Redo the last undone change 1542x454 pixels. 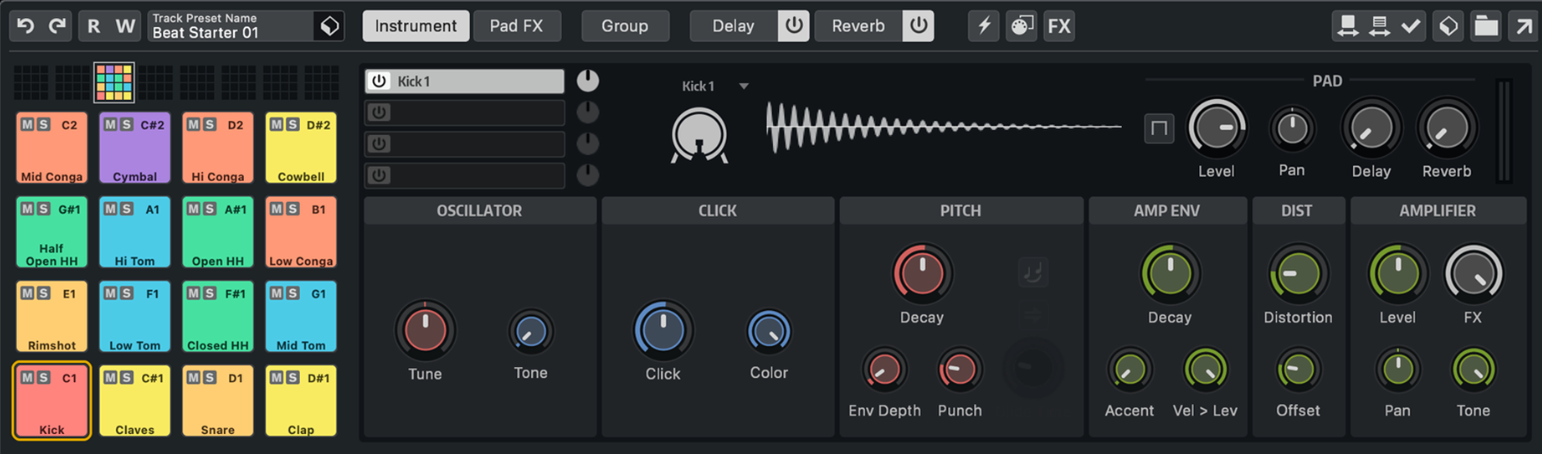(x=58, y=26)
